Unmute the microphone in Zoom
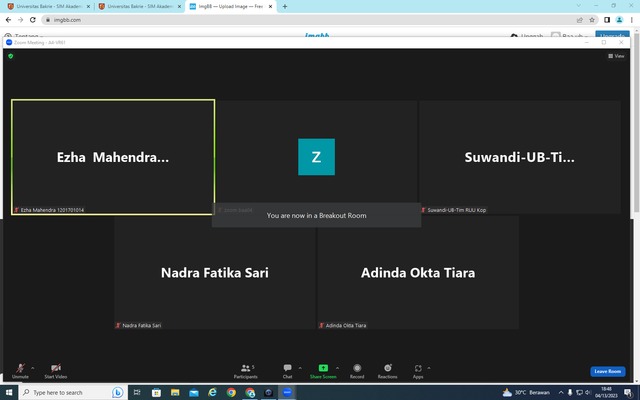This screenshot has height=400, width=640. (20, 371)
